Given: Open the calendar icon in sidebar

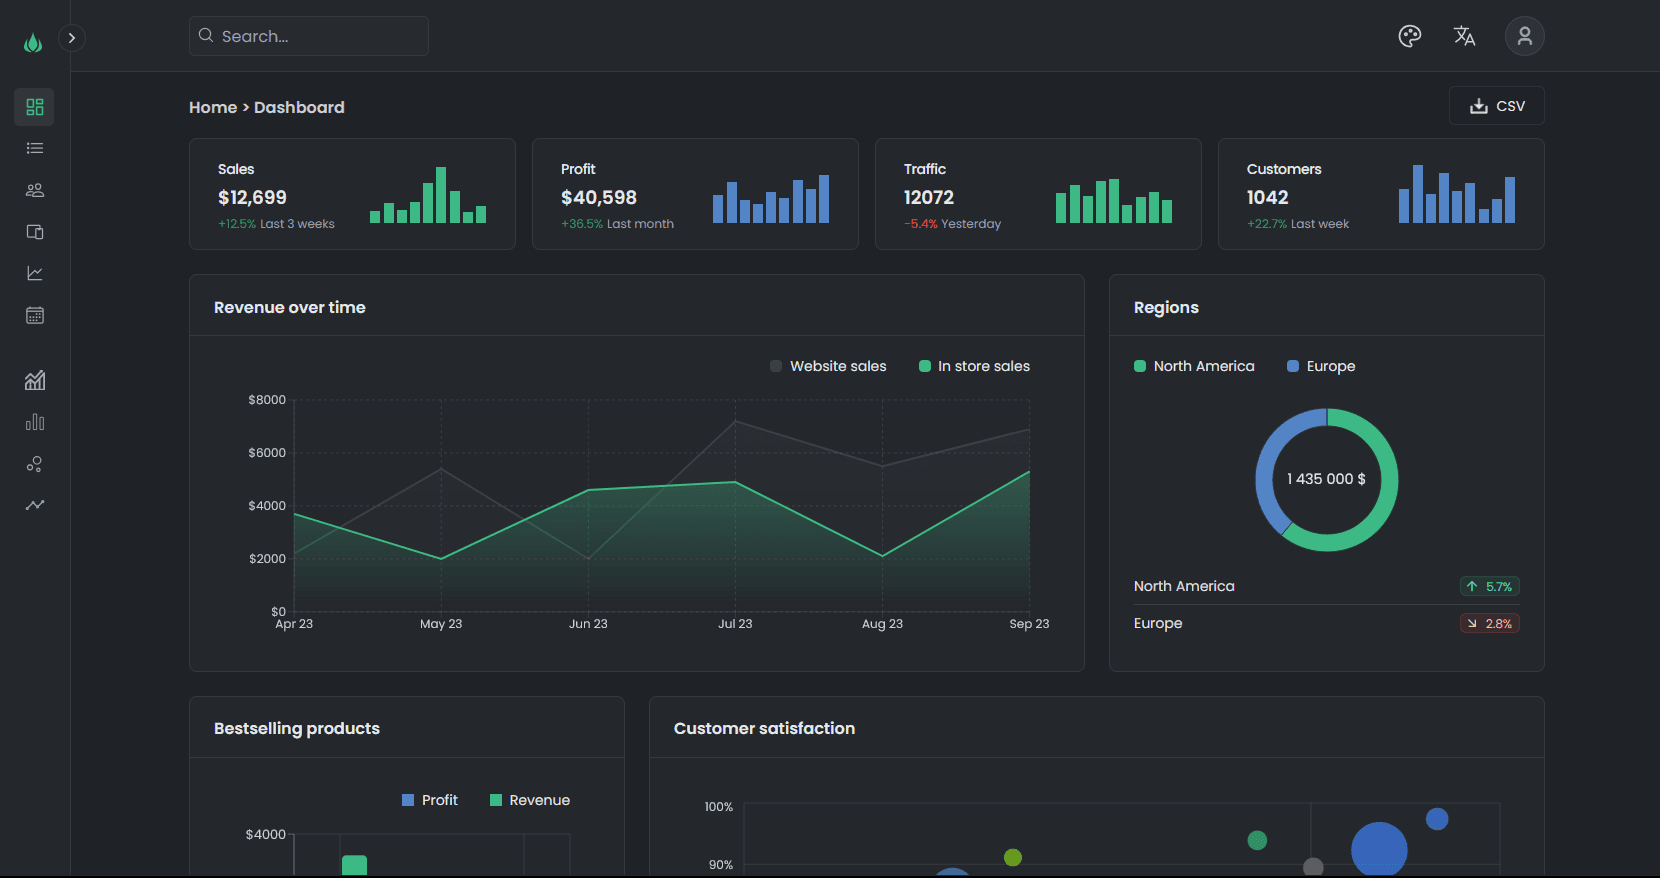Looking at the screenshot, I should [35, 316].
